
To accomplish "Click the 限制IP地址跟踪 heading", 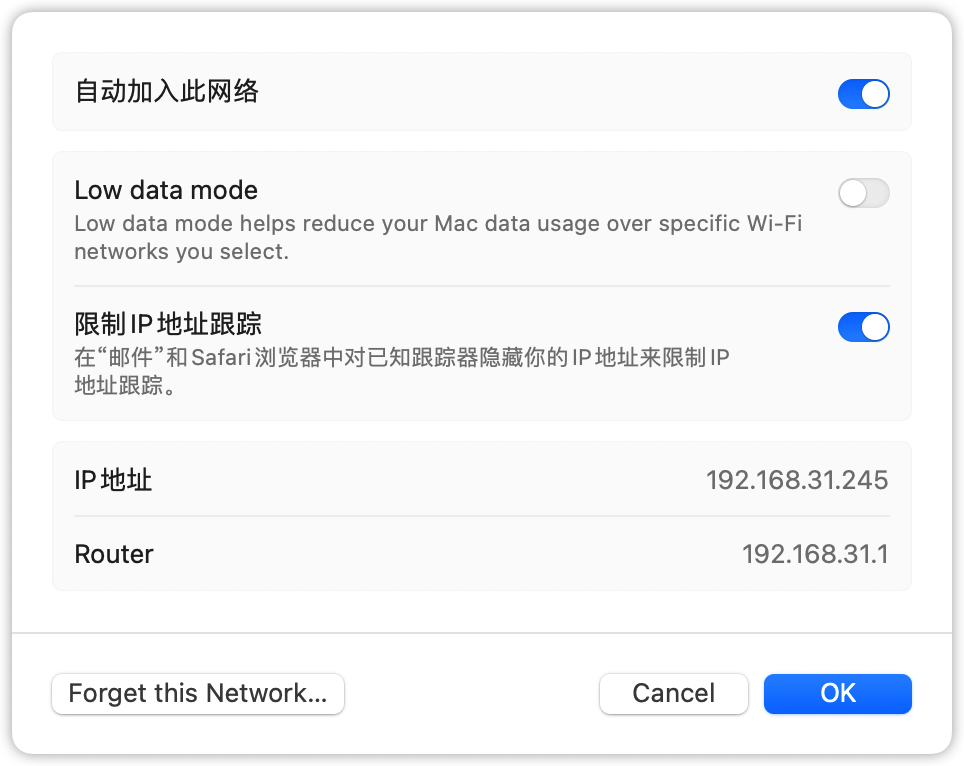I will click(168, 324).
